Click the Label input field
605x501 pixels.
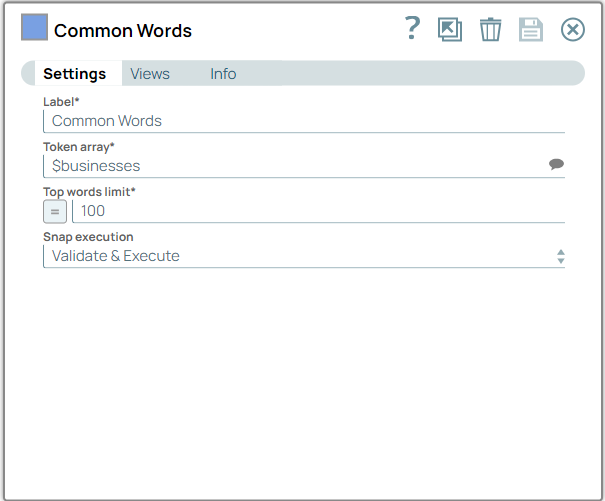pyautogui.click(x=304, y=121)
